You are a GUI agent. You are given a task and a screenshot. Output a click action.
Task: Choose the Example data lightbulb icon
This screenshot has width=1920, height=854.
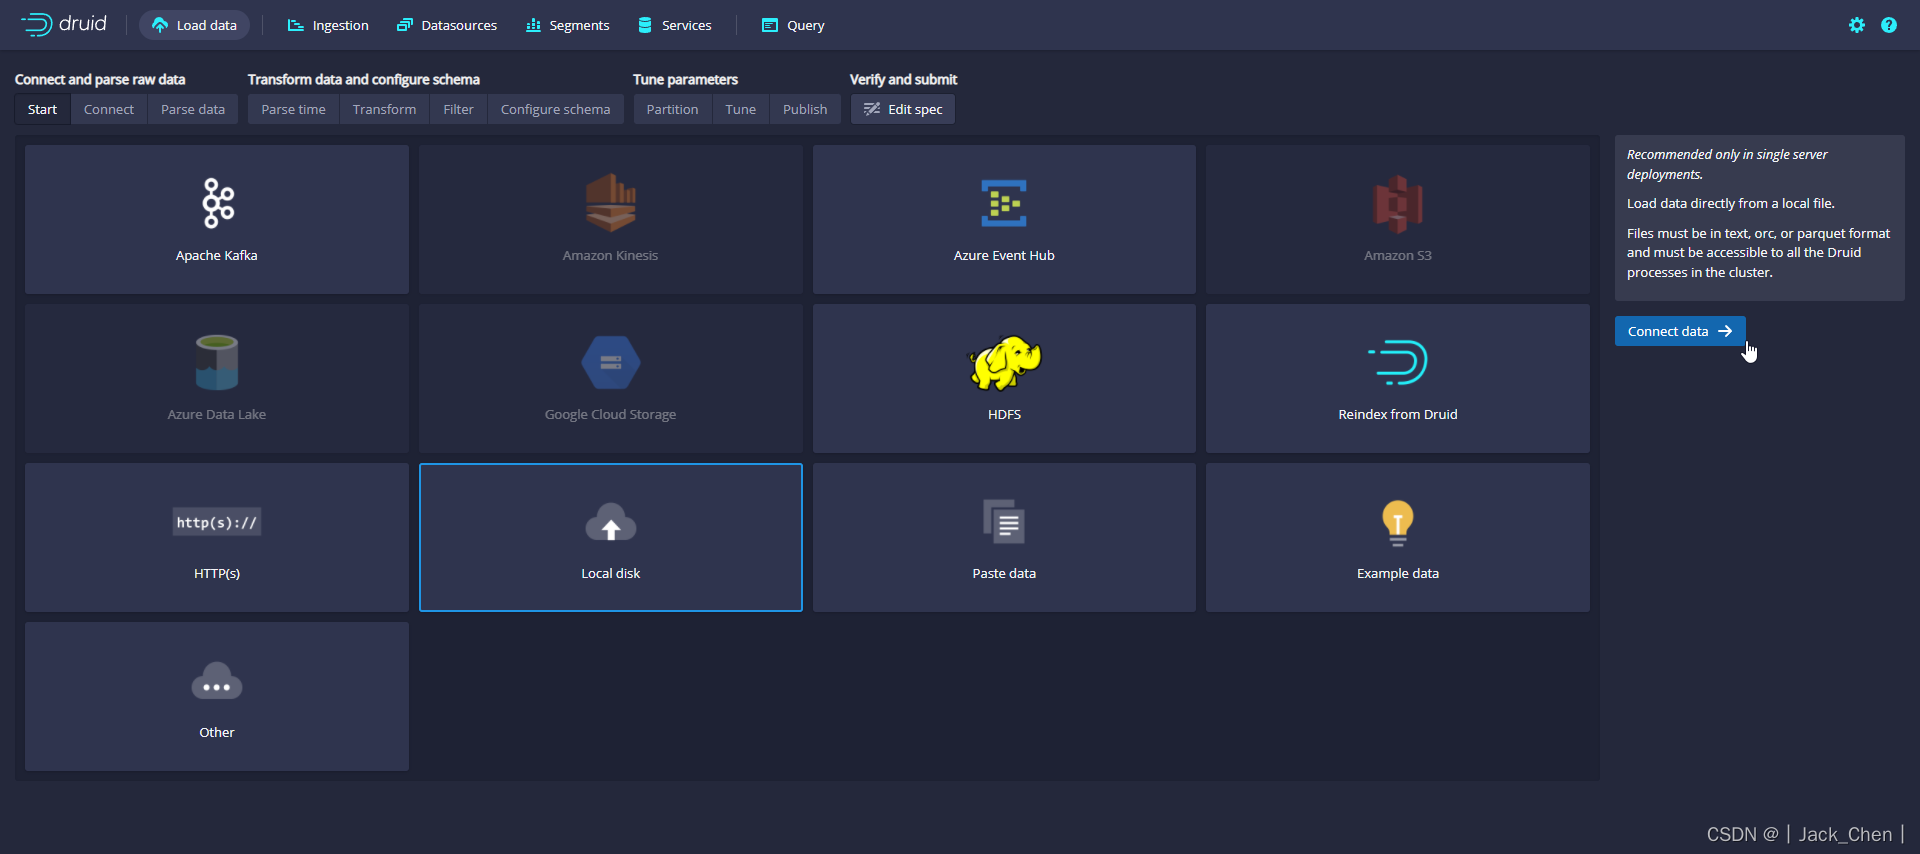pos(1398,522)
